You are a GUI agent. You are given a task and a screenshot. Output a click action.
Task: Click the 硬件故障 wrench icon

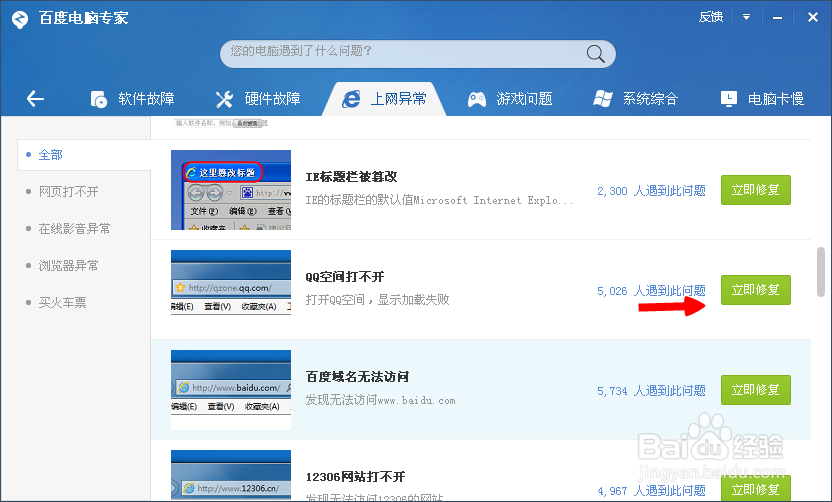[224, 99]
